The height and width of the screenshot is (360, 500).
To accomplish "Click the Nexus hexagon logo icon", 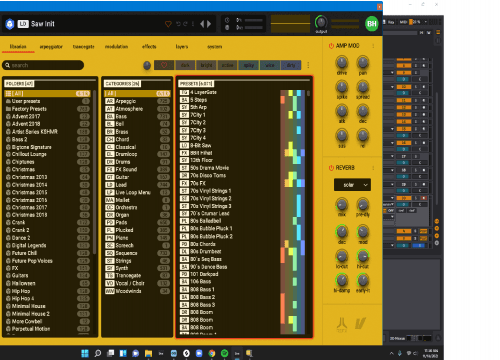I will pos(10,24).
